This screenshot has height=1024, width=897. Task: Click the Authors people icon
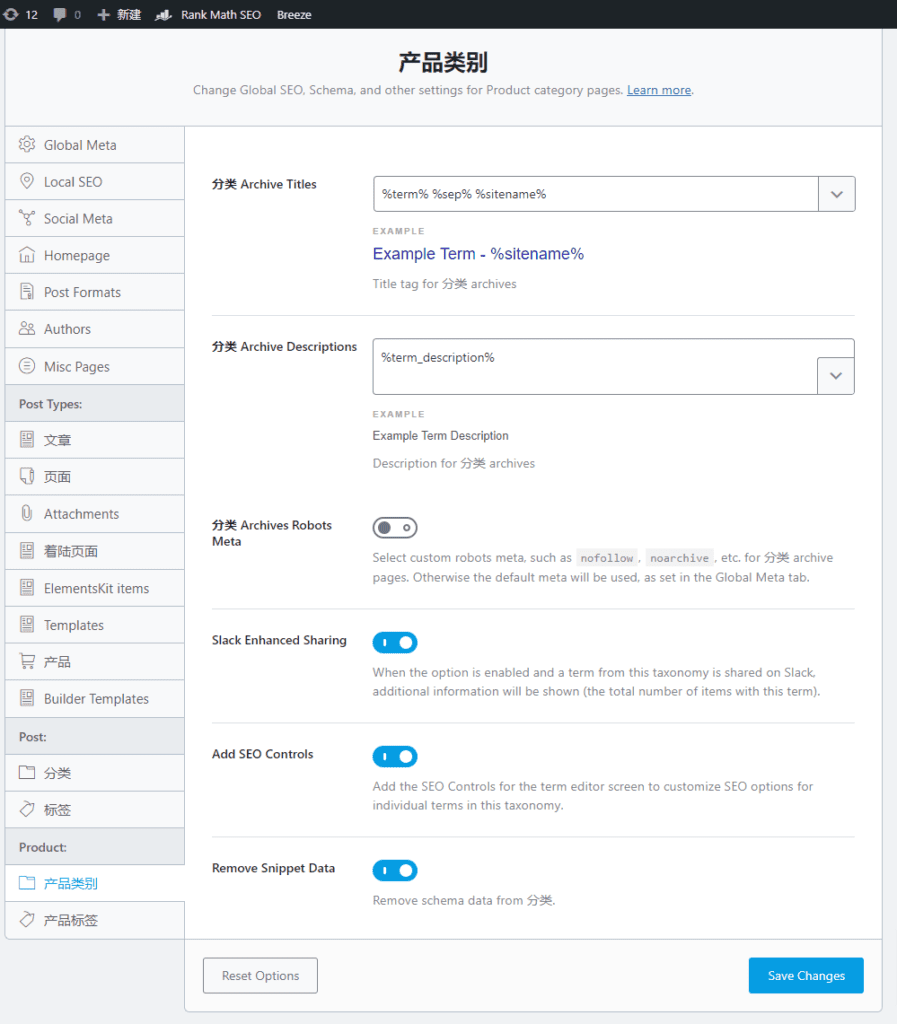[27, 328]
